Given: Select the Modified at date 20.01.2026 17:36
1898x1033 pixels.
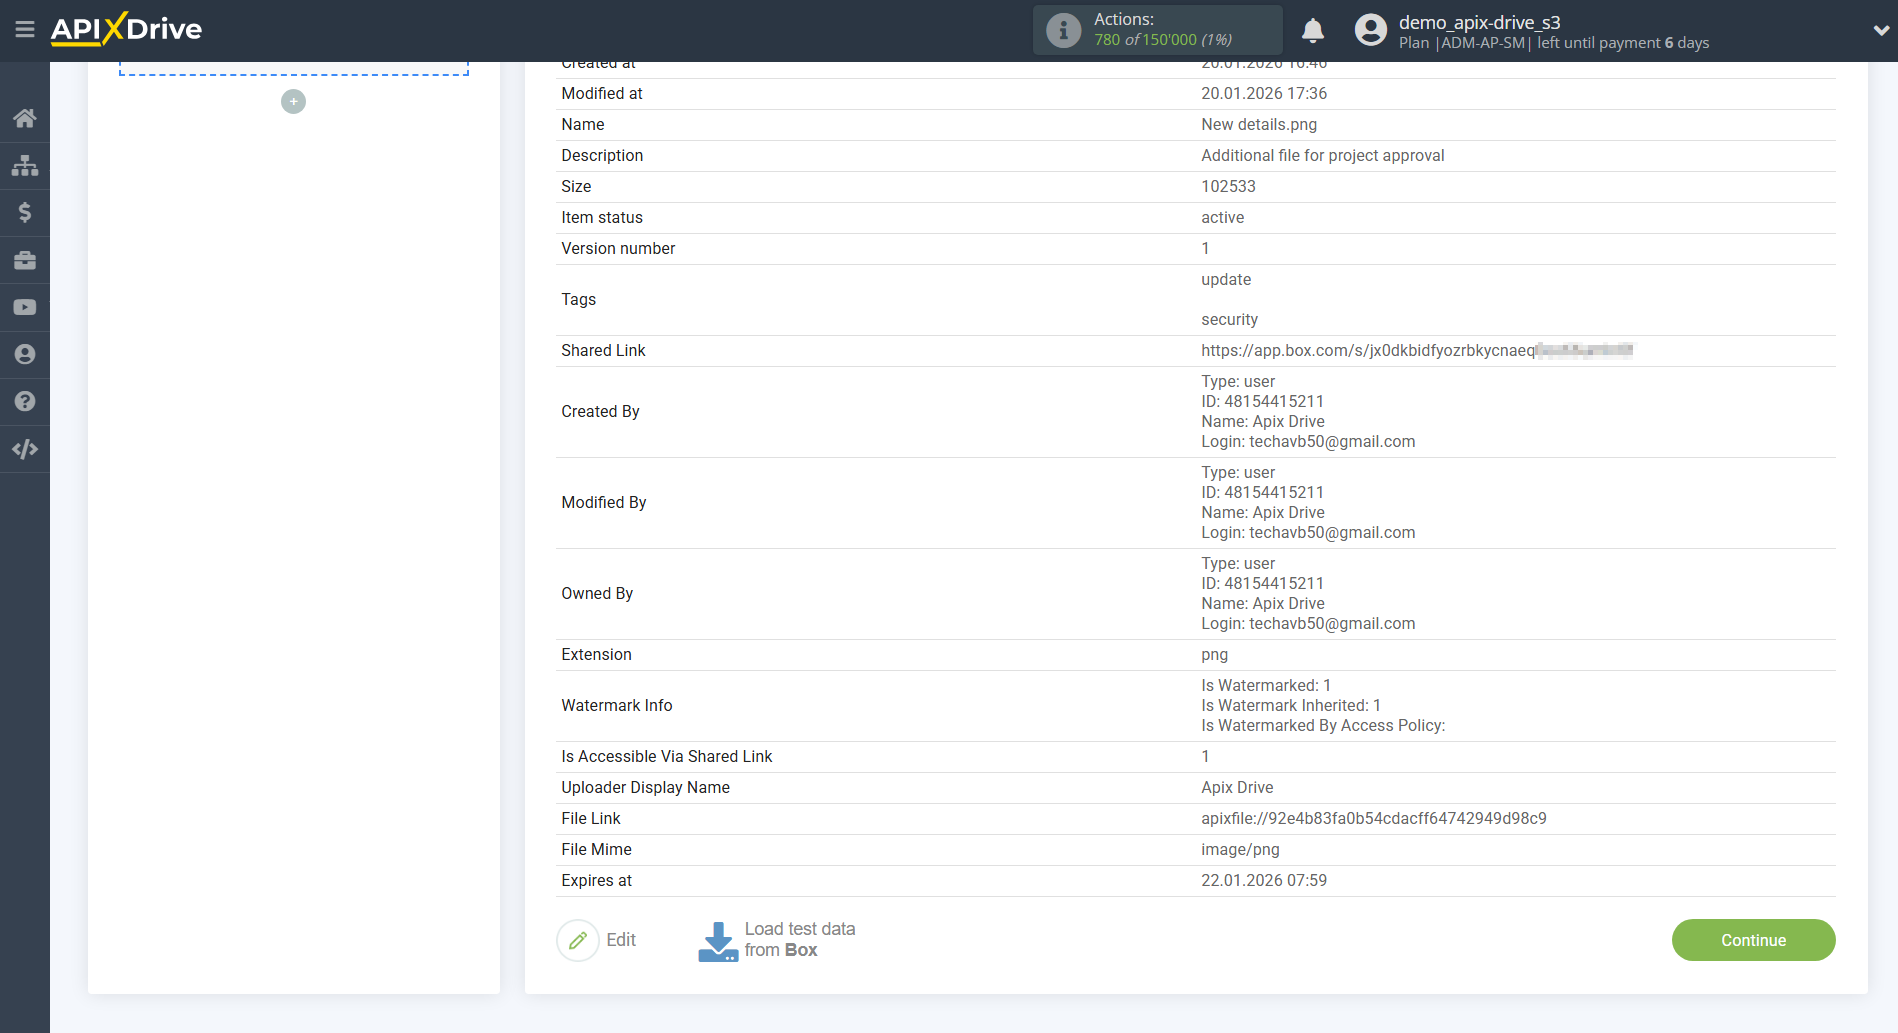Looking at the screenshot, I should (1264, 93).
